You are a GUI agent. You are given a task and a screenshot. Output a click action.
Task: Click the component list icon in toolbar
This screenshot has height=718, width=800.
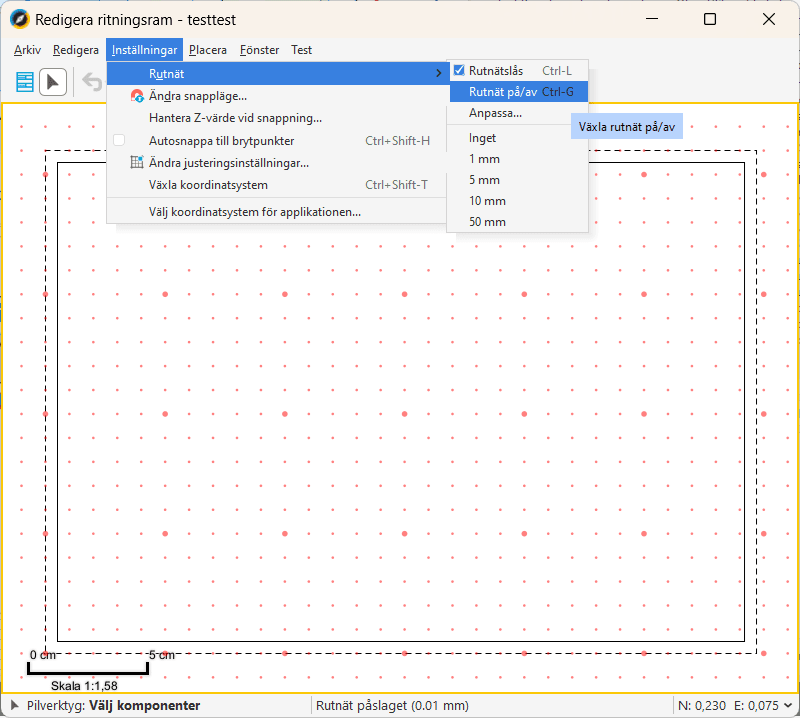tap(25, 82)
